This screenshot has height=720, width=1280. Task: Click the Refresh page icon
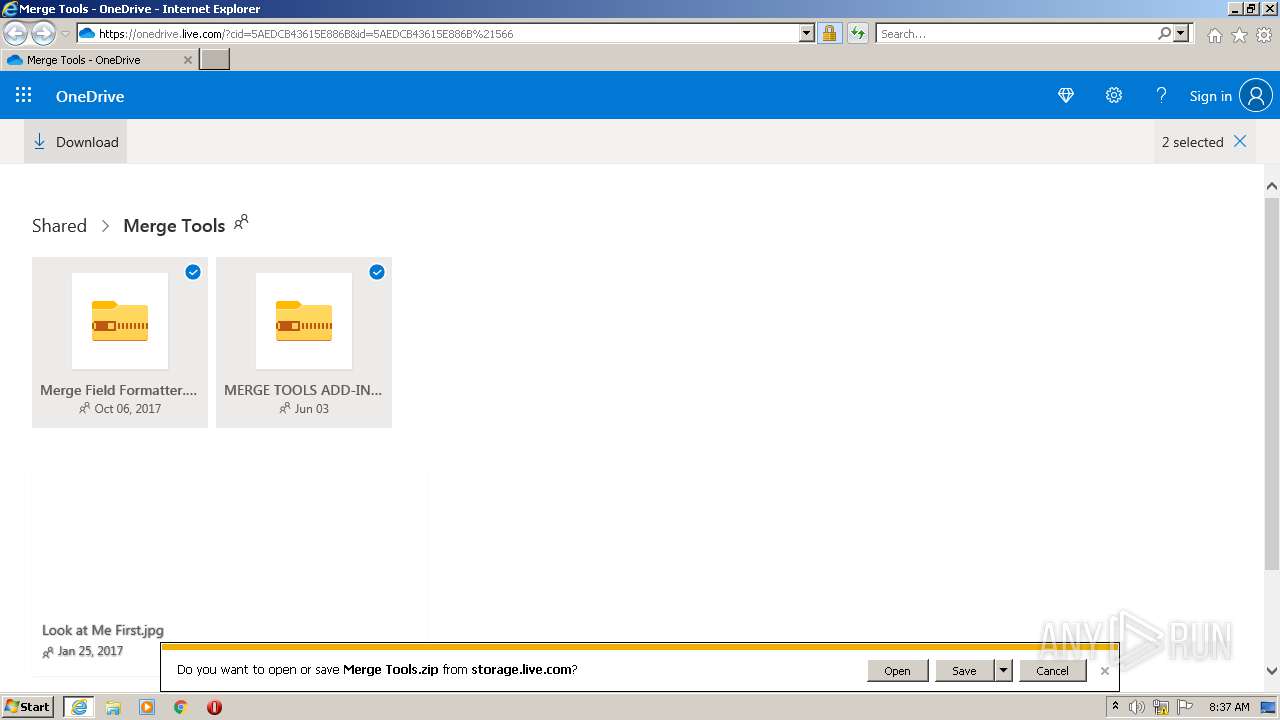(x=858, y=33)
